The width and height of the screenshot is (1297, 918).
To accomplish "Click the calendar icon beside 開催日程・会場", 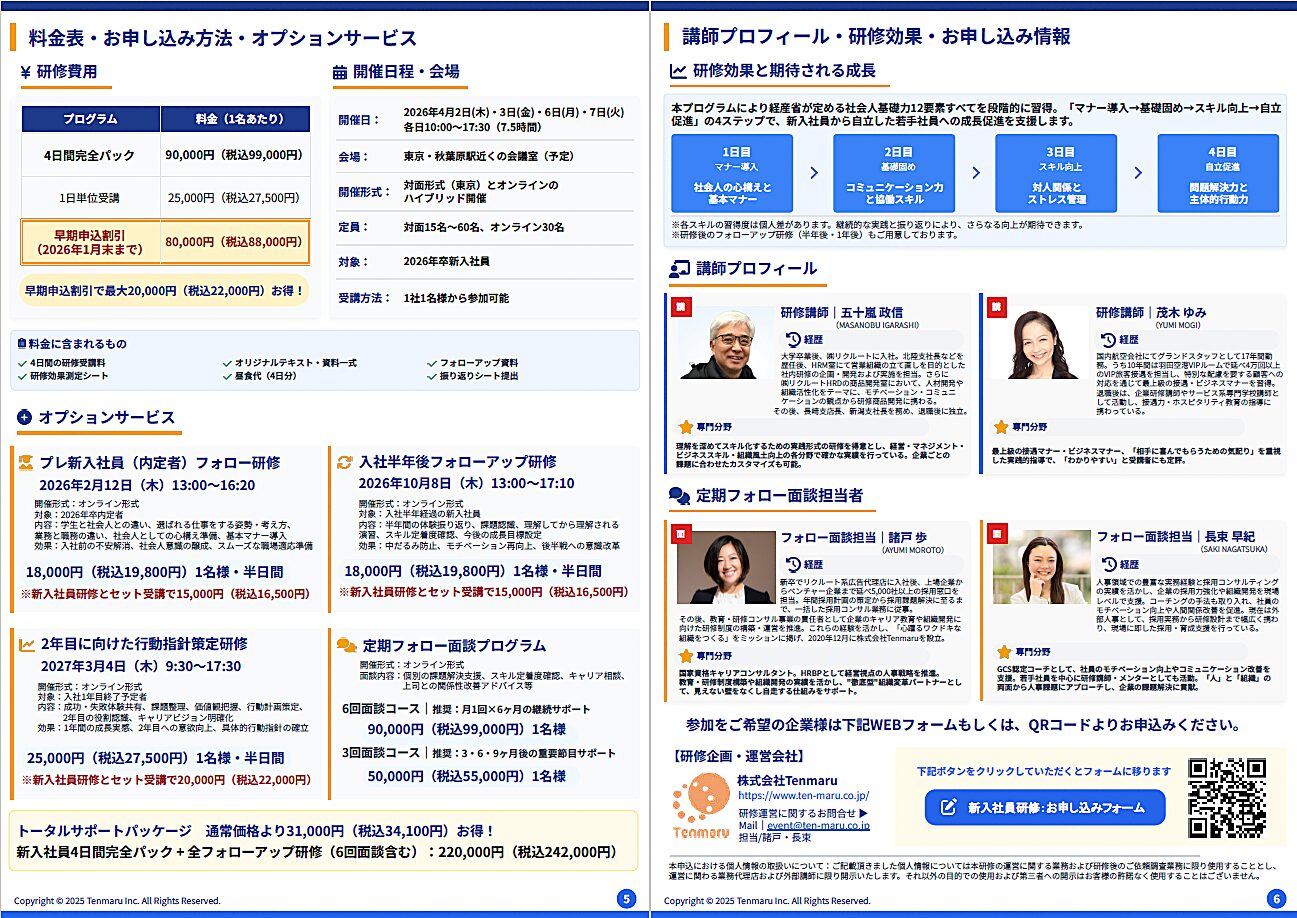I will pos(340,72).
